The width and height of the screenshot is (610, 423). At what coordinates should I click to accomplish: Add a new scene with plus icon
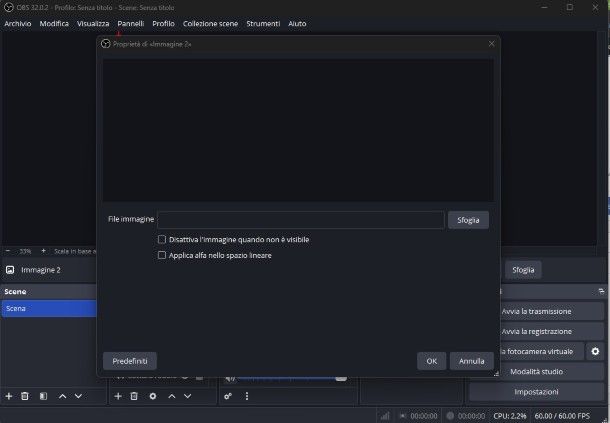point(9,396)
